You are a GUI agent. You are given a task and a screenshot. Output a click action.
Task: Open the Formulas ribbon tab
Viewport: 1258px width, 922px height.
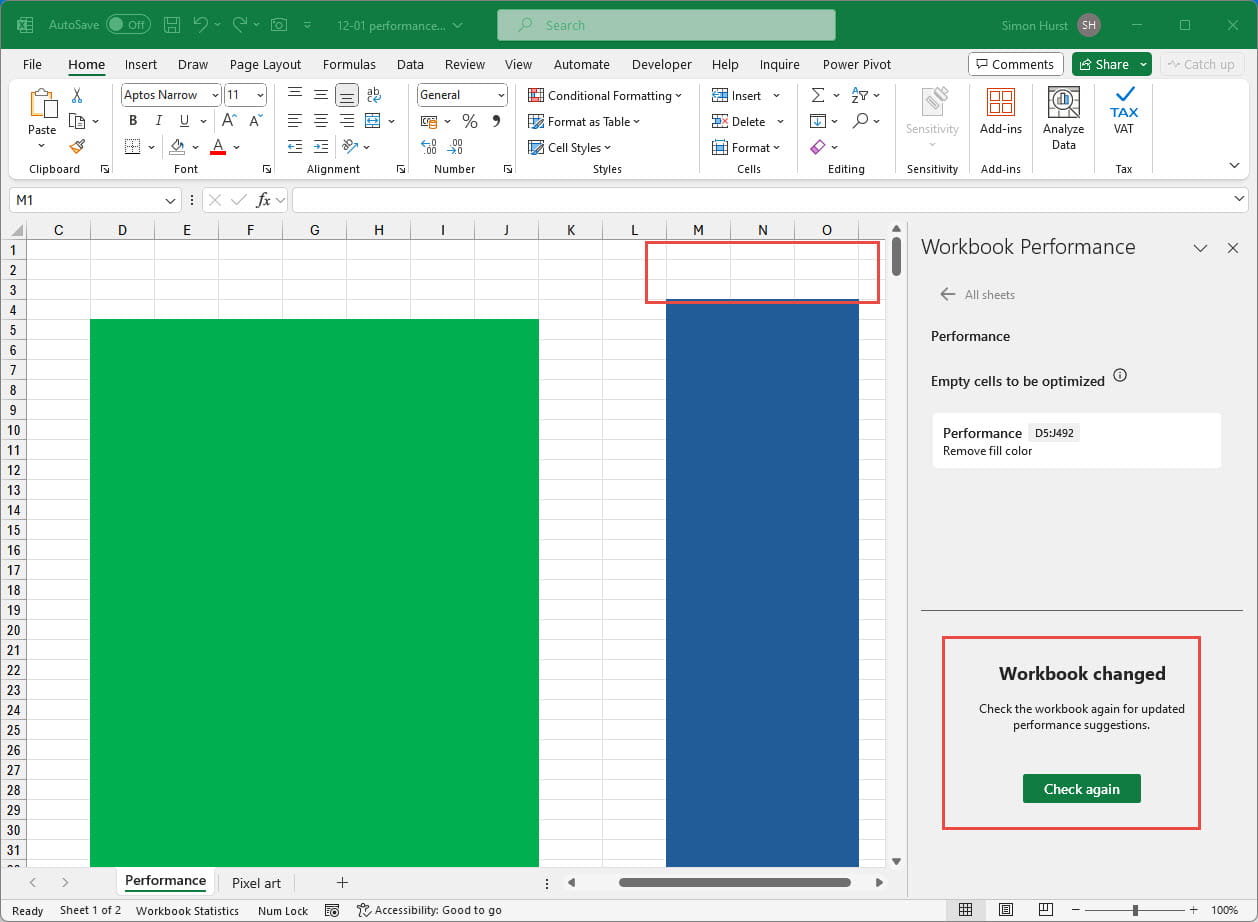tap(349, 64)
